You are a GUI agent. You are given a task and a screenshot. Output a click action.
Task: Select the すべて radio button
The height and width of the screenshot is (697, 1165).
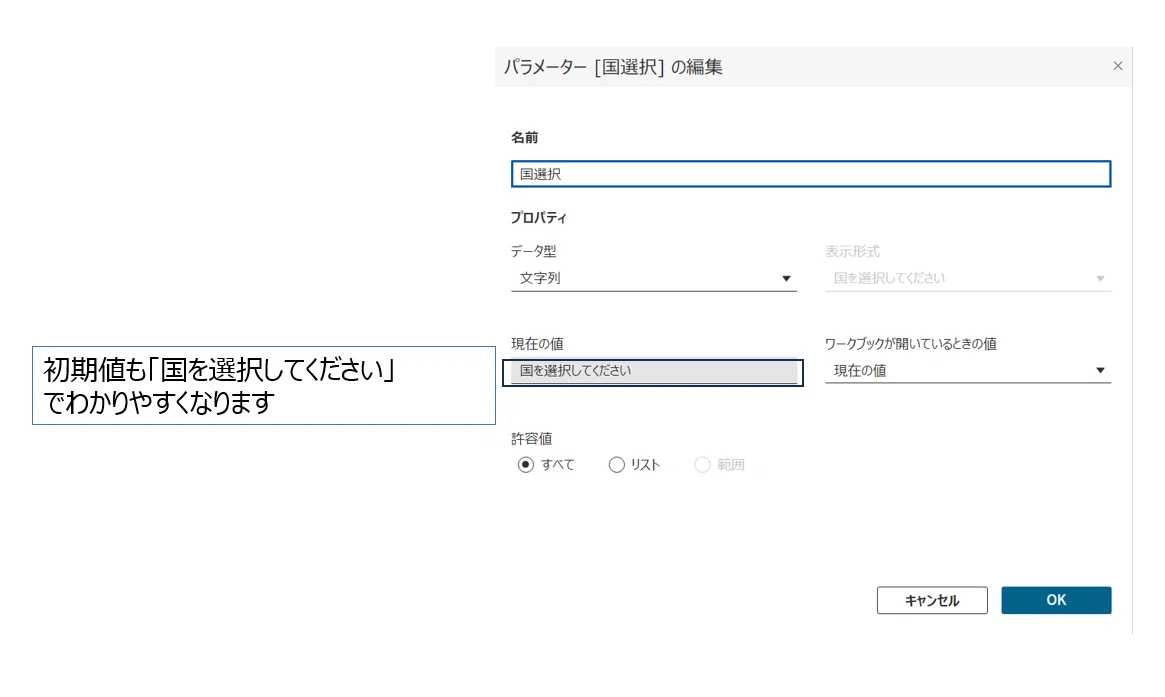[525, 464]
